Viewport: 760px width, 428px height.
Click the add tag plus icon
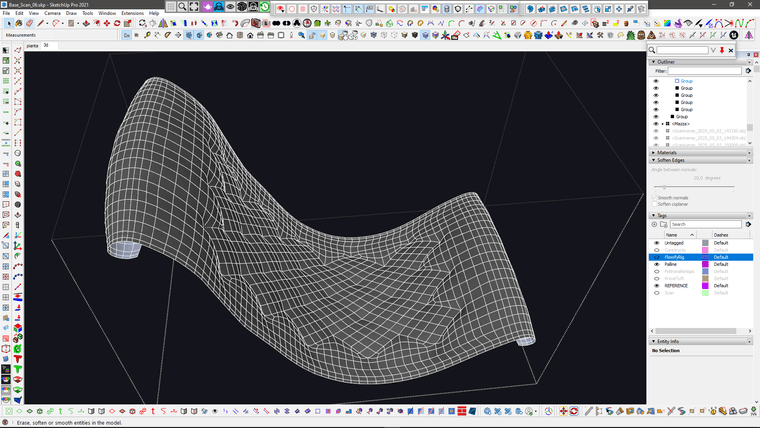point(655,224)
